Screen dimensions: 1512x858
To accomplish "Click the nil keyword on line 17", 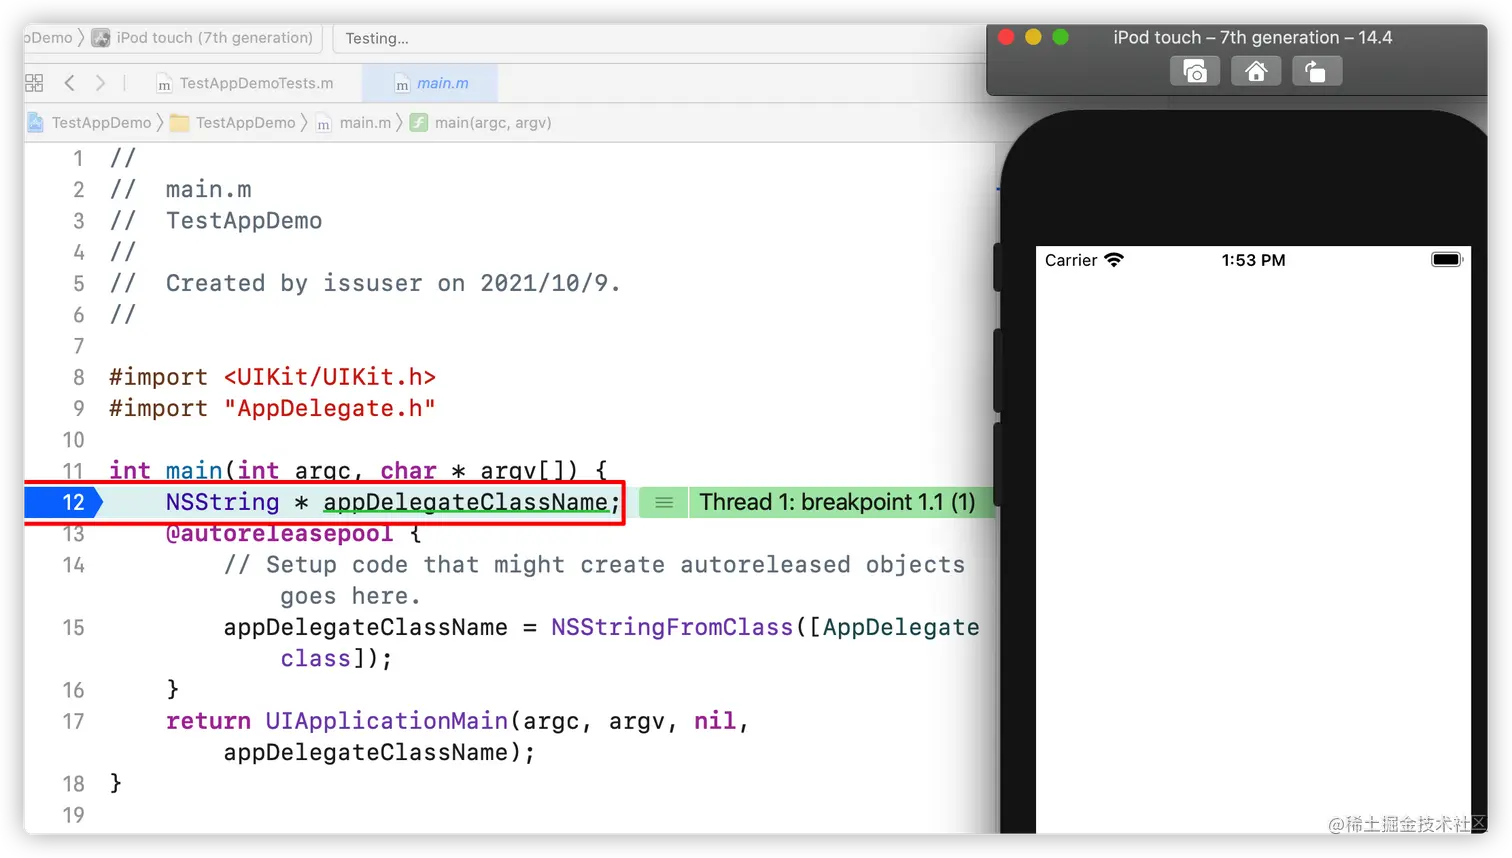I will tap(715, 721).
